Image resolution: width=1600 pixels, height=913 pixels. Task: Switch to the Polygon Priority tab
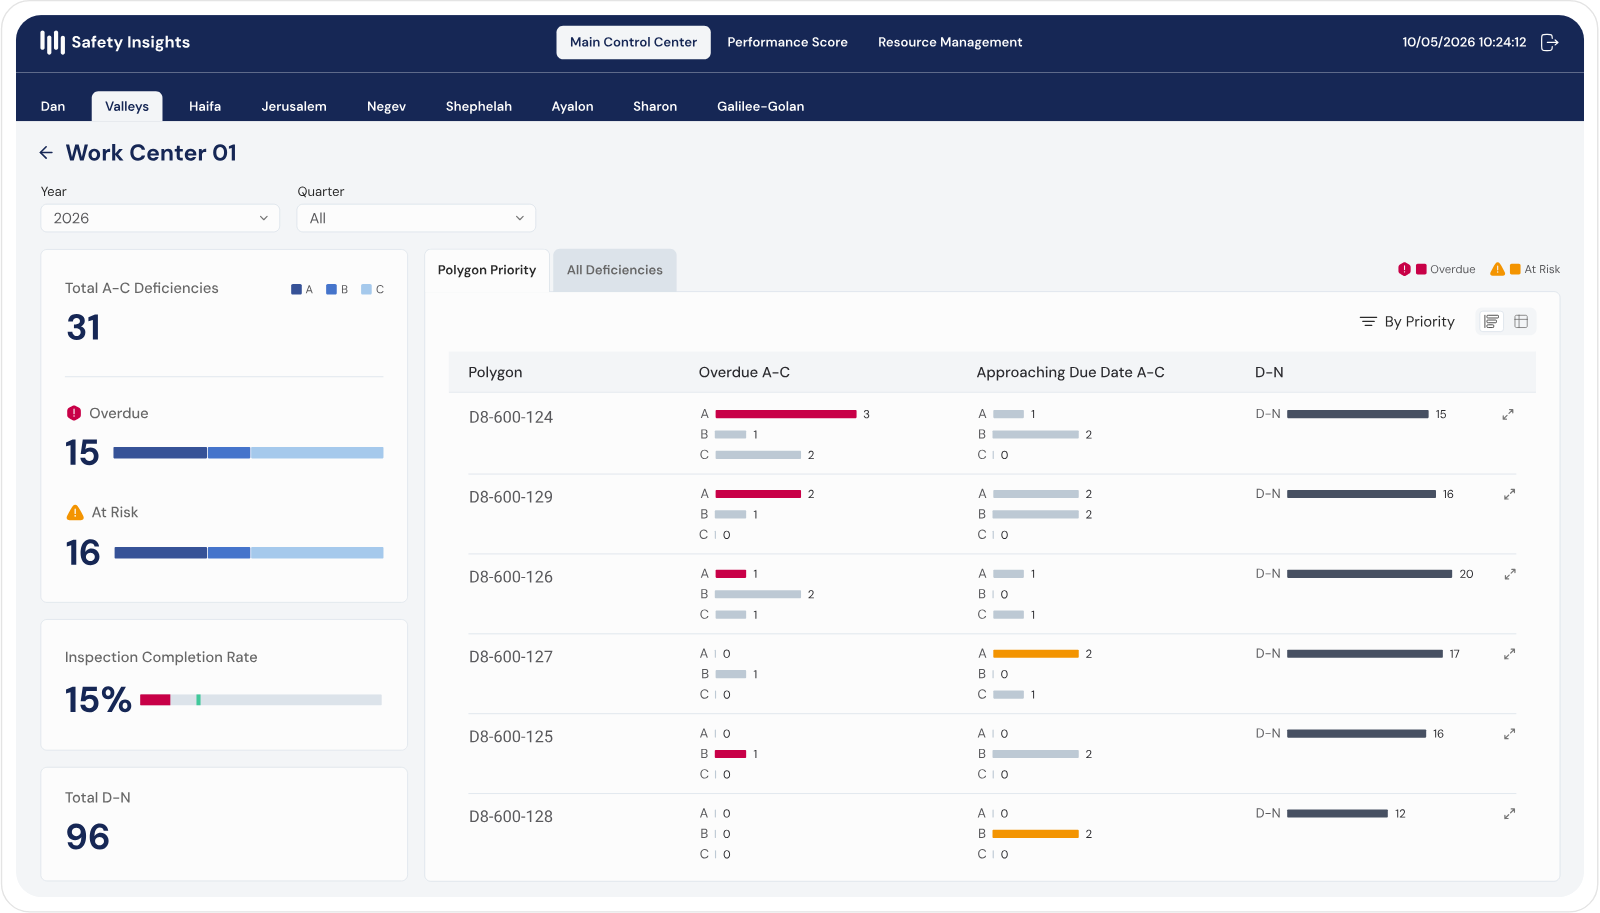pyautogui.click(x=487, y=270)
